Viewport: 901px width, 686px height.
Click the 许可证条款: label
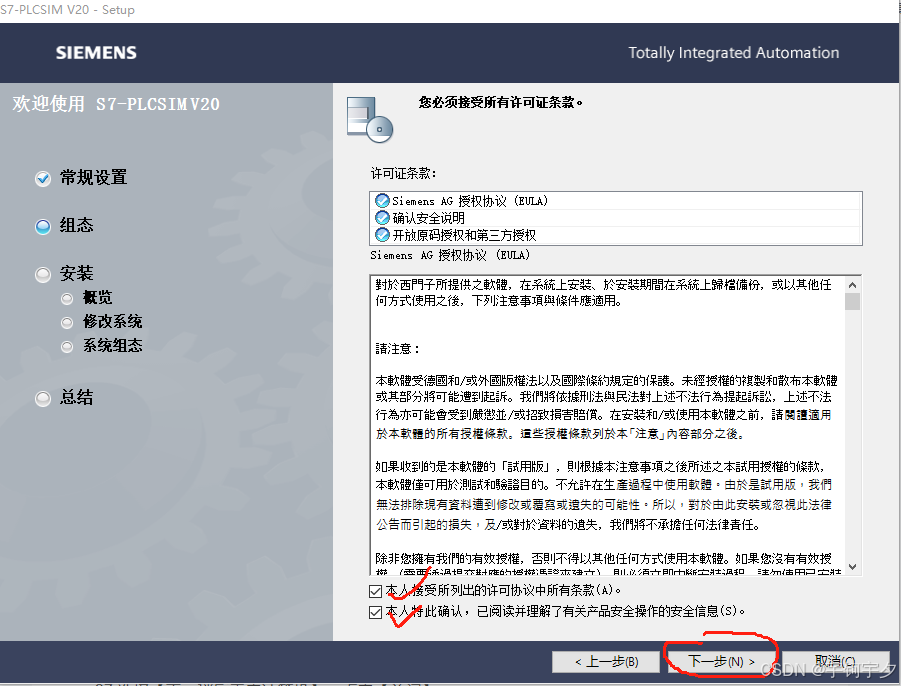tap(403, 174)
